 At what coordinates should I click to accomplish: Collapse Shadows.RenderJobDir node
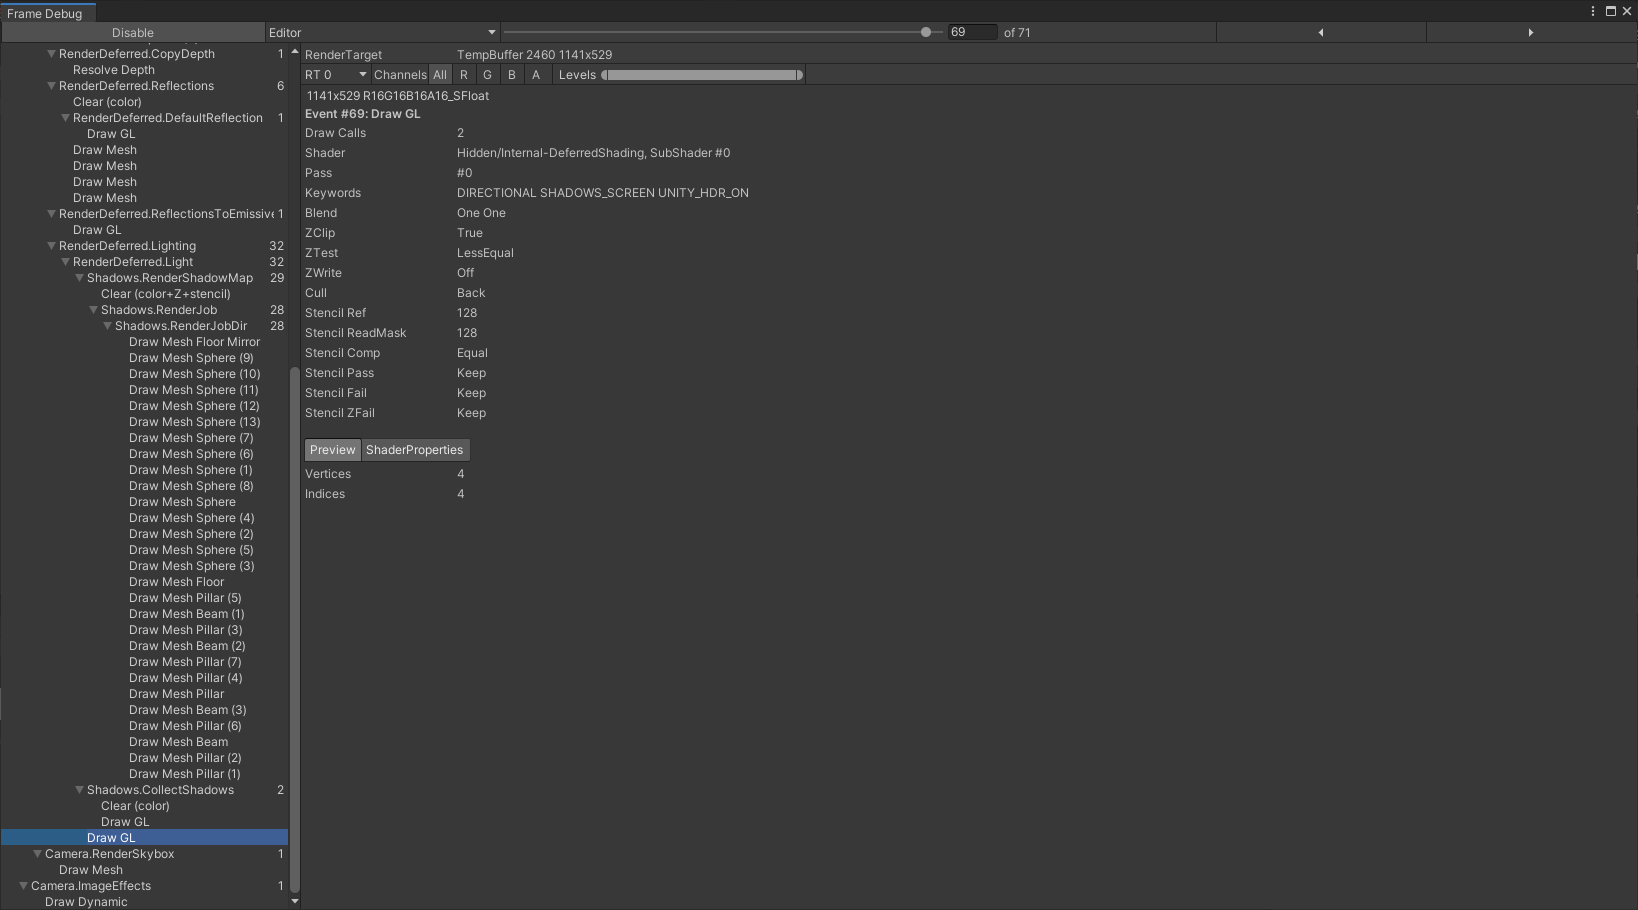point(107,326)
